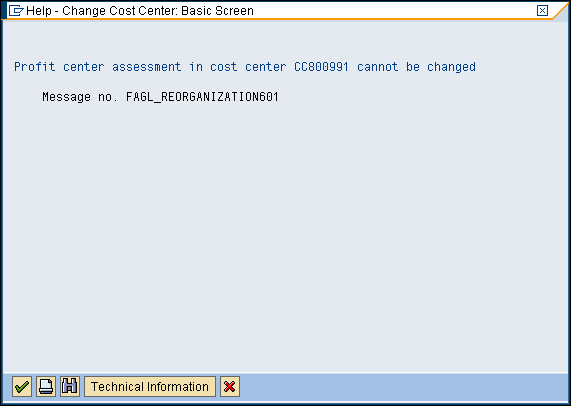This screenshot has height=406, width=571.
Task: Print the help message with the printer icon
Action: click(x=46, y=386)
